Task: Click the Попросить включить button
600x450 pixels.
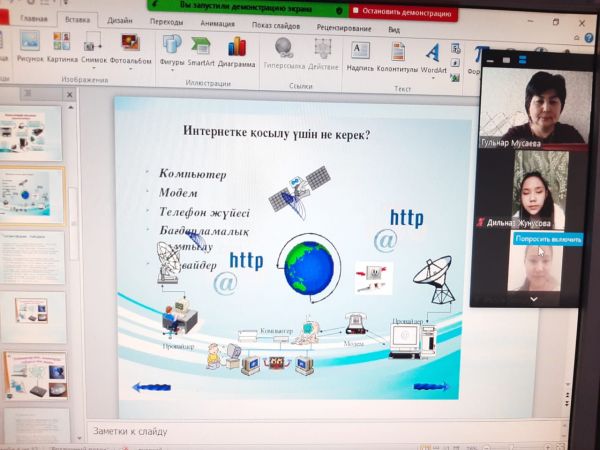Action: pos(548,239)
